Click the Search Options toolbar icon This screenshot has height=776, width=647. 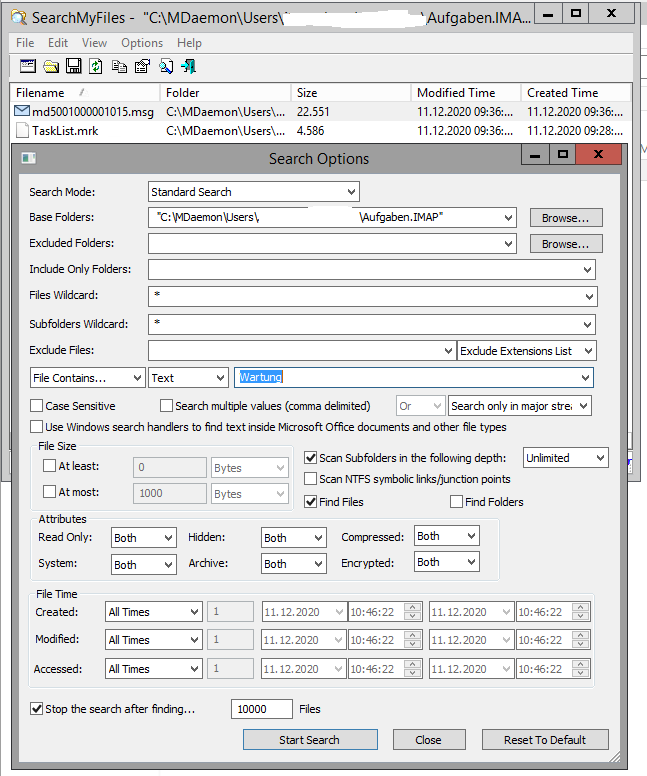(27, 66)
